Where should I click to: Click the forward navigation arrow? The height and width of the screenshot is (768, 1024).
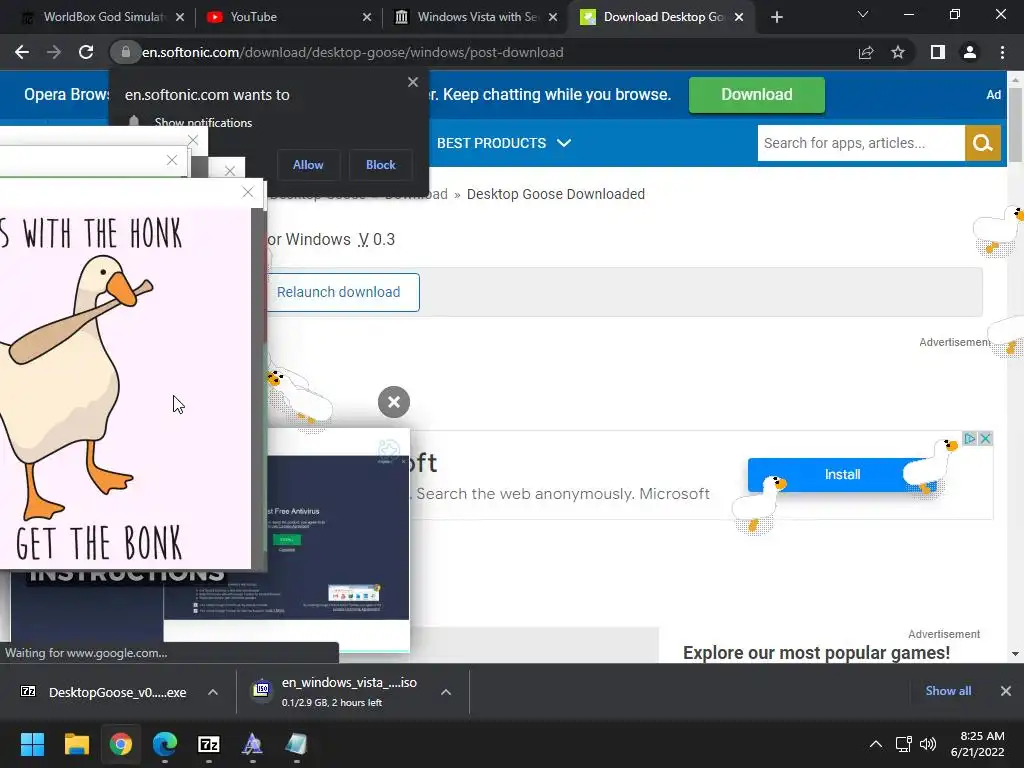54,52
